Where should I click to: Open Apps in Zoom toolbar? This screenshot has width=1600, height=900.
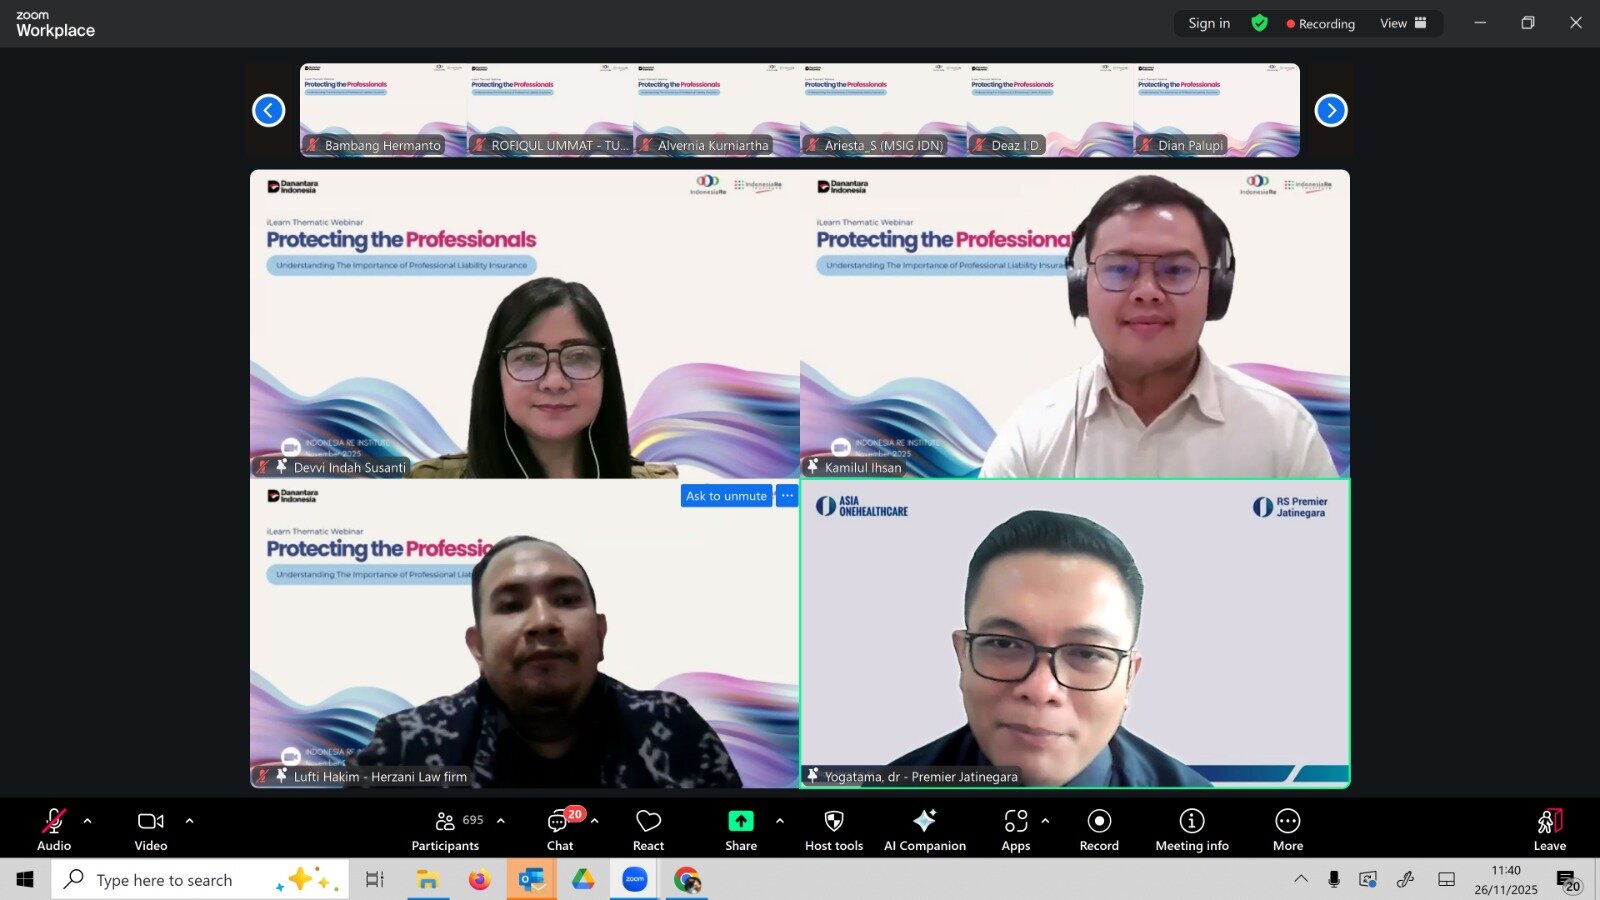click(x=1015, y=829)
